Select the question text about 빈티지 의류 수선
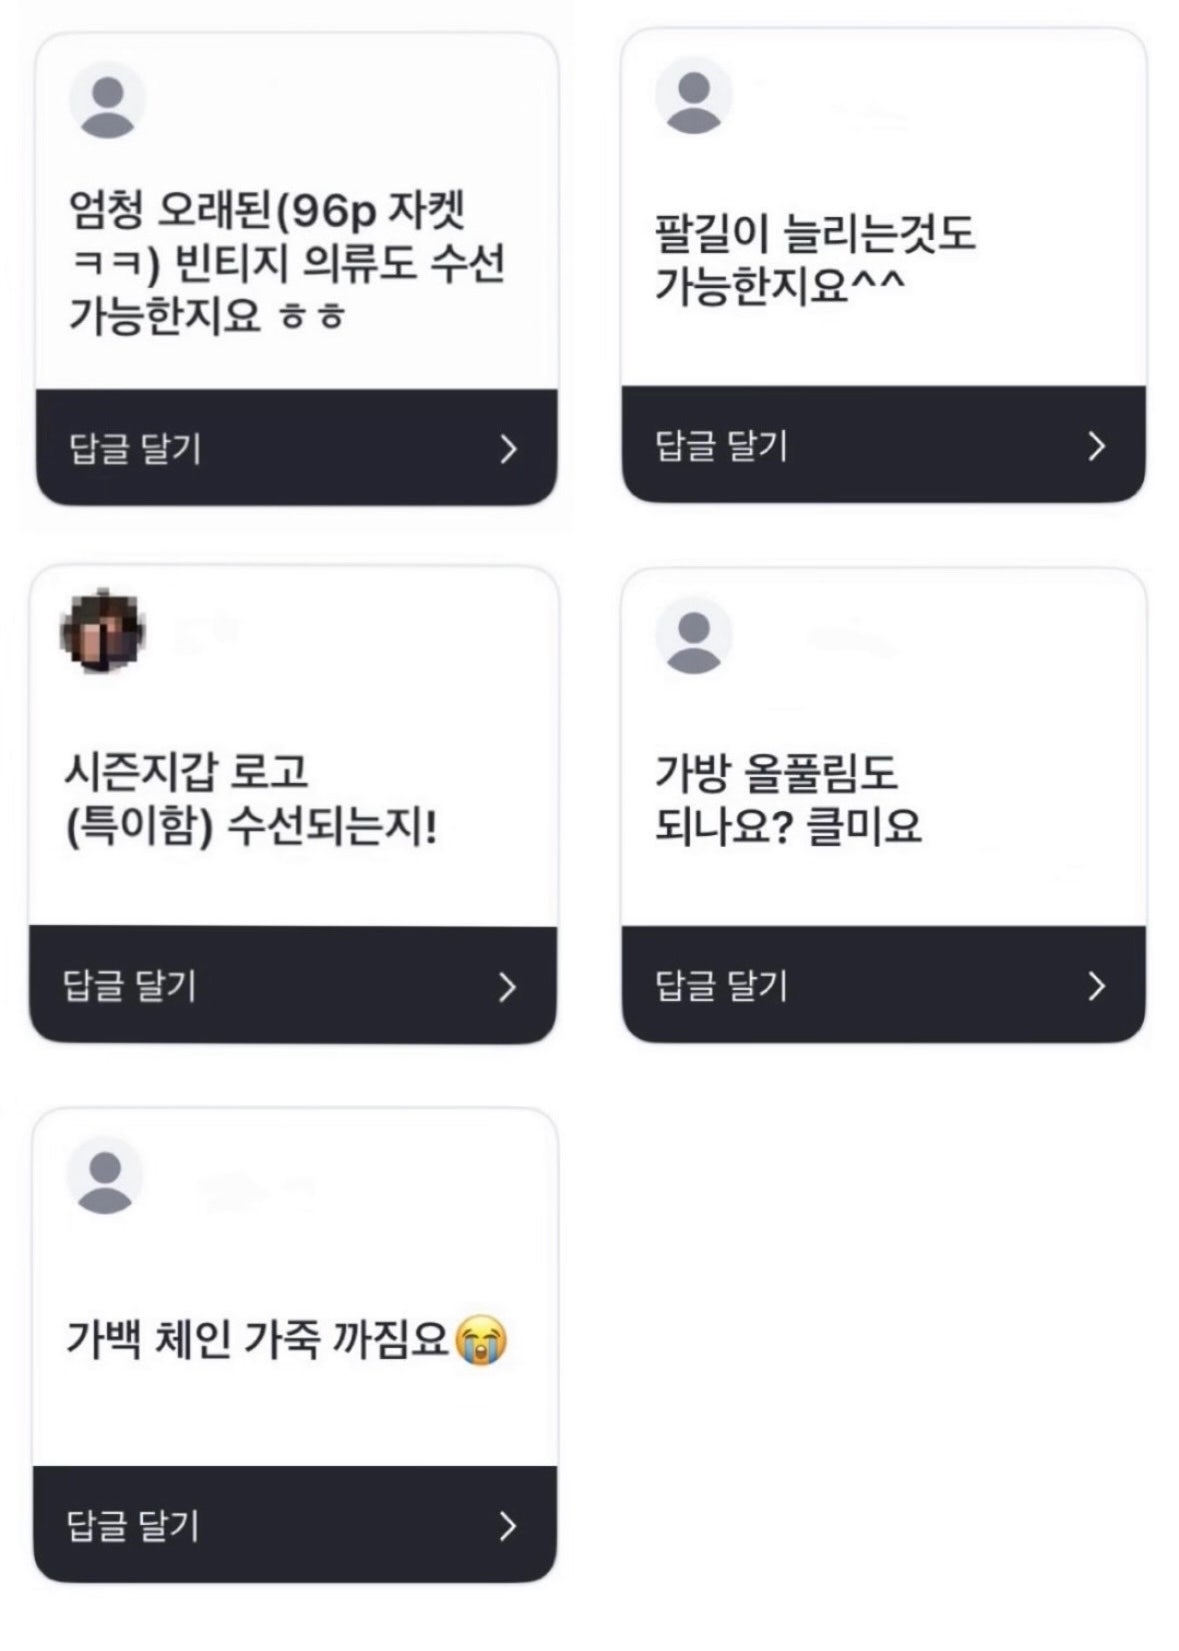This screenshot has width=1179, height=1651. click(286, 264)
